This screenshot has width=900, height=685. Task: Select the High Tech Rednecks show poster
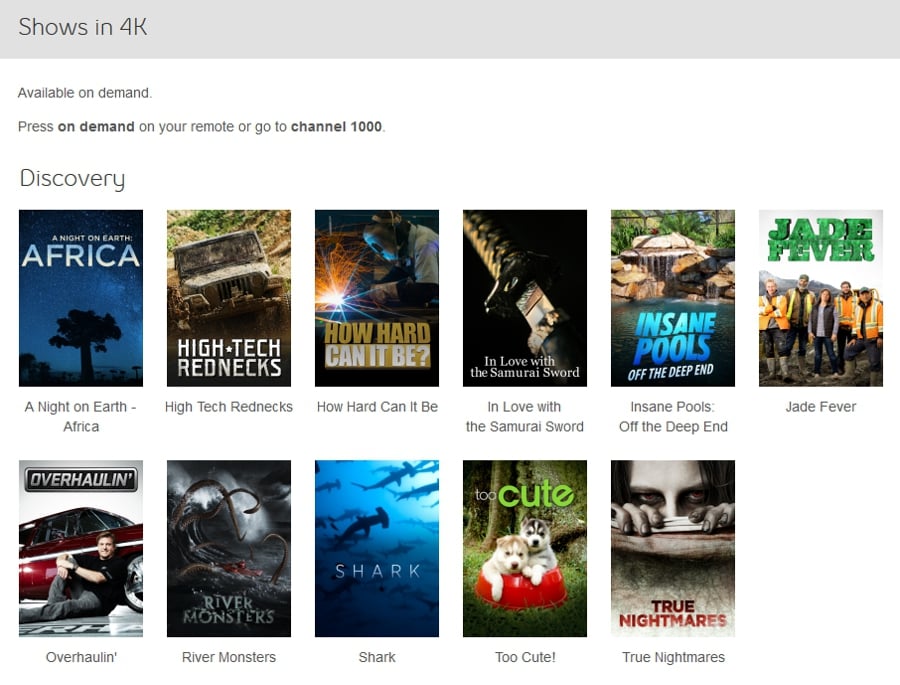tap(228, 297)
